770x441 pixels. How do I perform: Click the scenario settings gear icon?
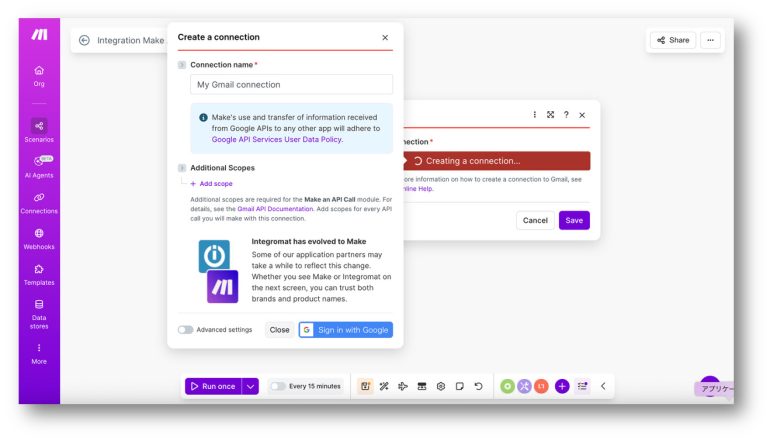click(440, 386)
